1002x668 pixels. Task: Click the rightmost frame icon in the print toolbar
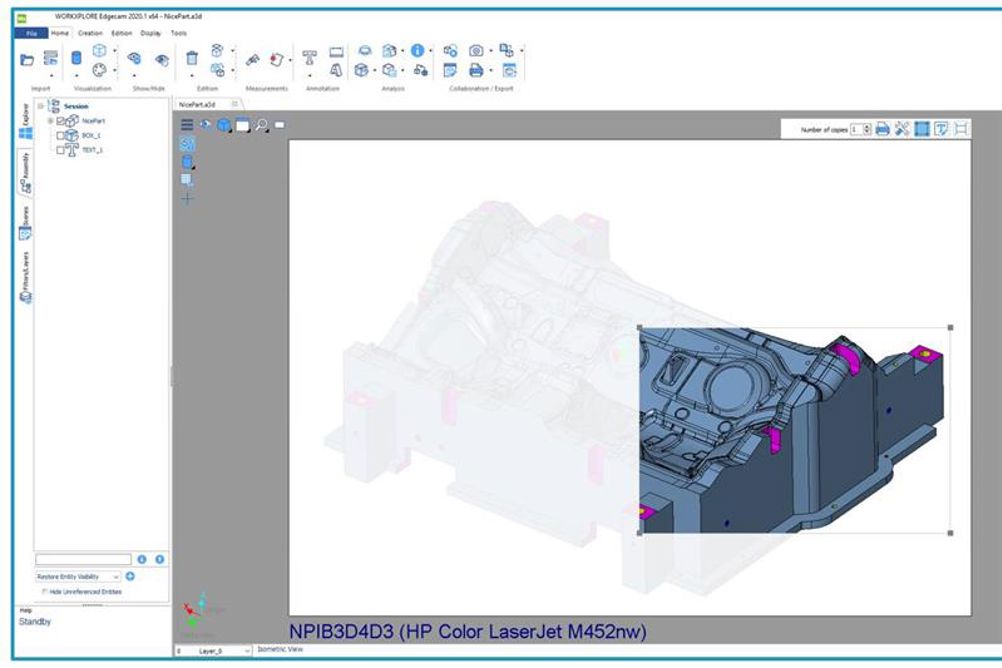(x=960, y=129)
